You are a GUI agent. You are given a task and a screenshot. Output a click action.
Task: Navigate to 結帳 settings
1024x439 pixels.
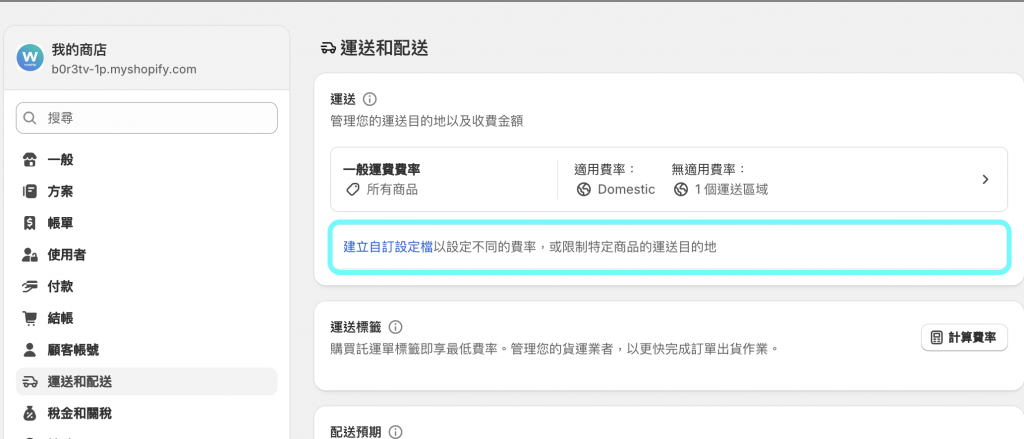(x=60, y=318)
